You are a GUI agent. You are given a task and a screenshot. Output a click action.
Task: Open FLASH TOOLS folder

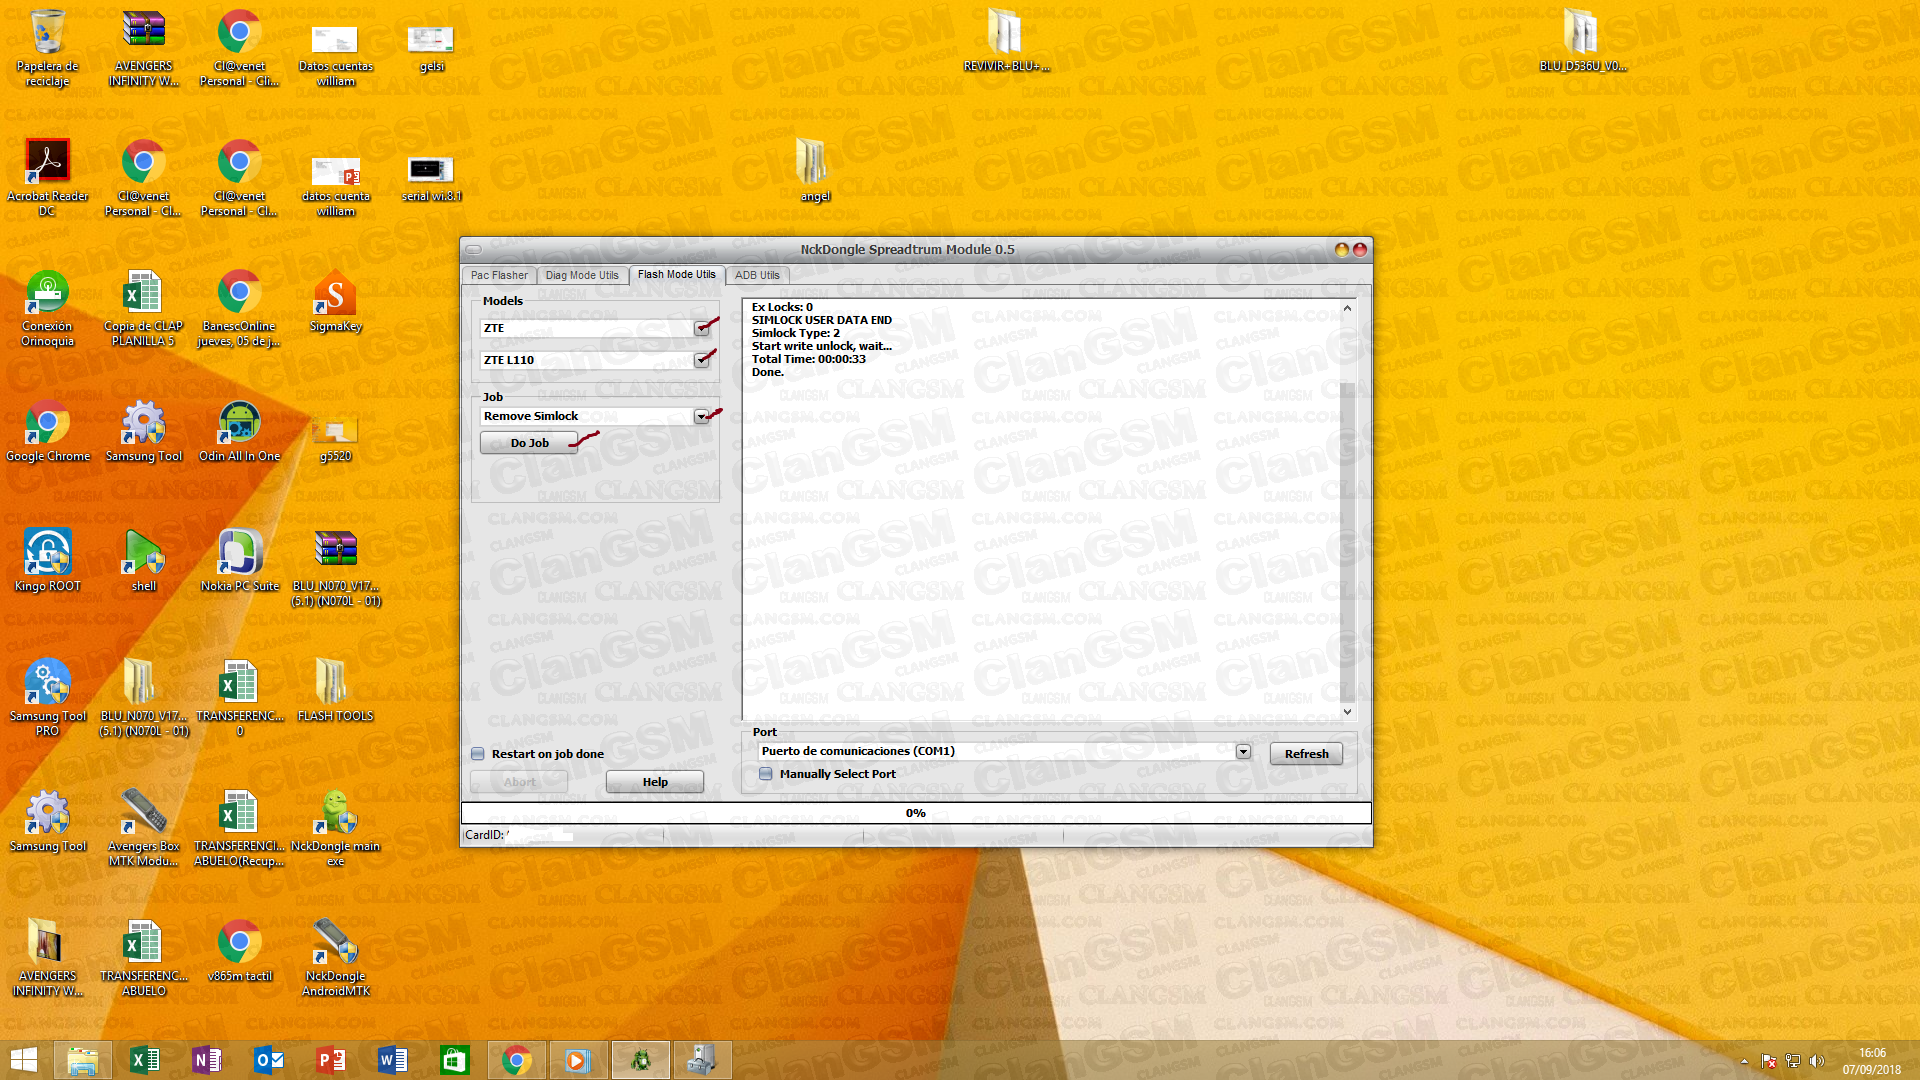(335, 692)
